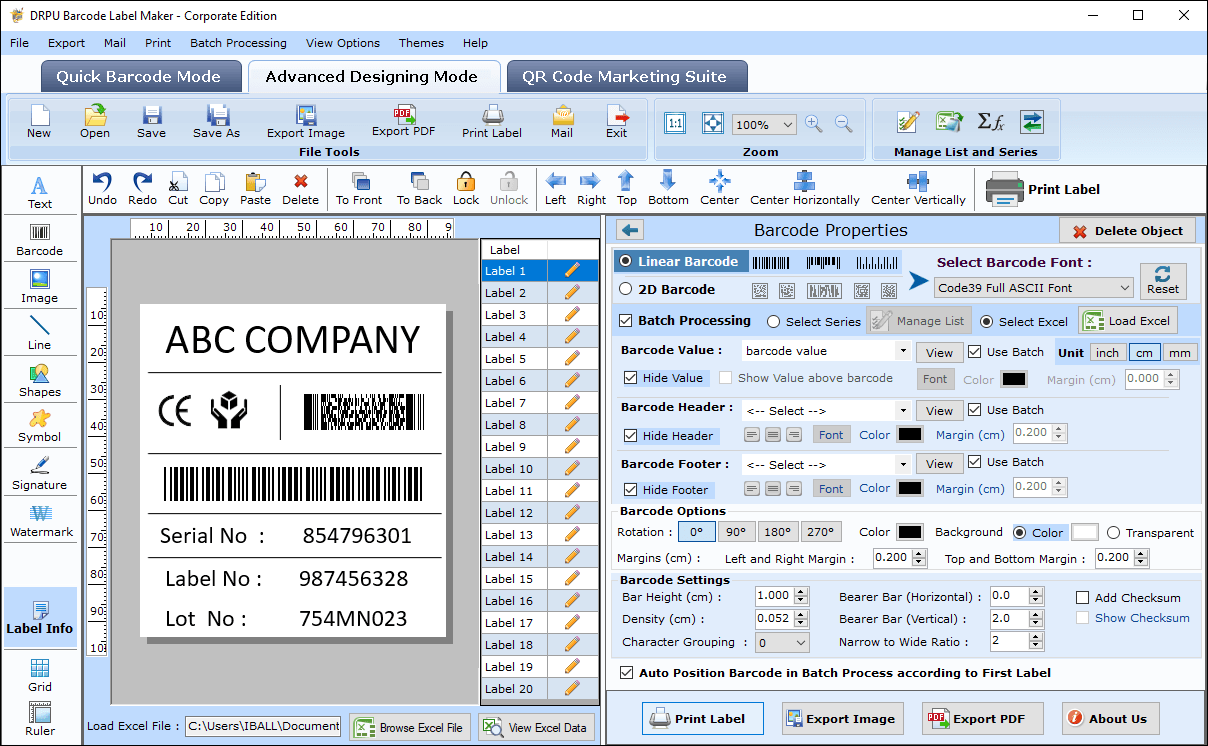Click the Browse Excel File button
1208x746 pixels.
410,727
